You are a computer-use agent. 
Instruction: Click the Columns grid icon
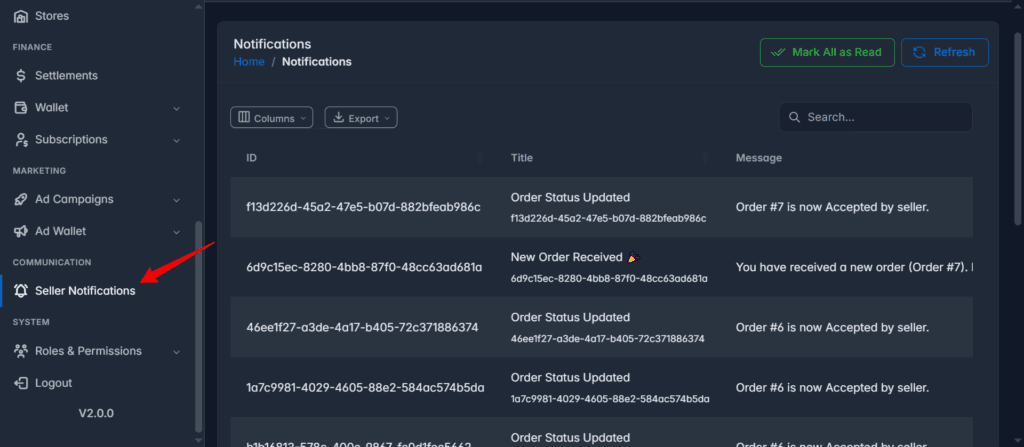coord(244,118)
